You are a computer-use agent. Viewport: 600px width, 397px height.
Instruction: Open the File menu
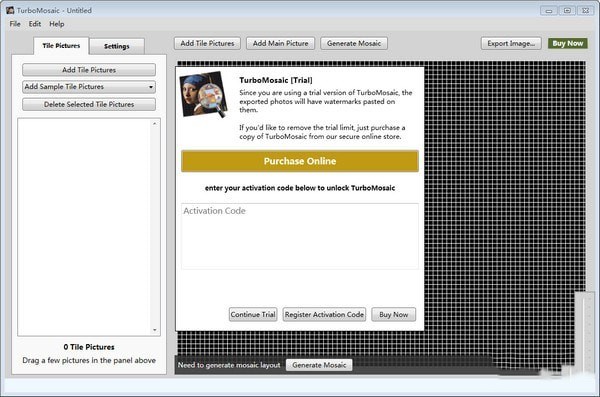coord(15,24)
